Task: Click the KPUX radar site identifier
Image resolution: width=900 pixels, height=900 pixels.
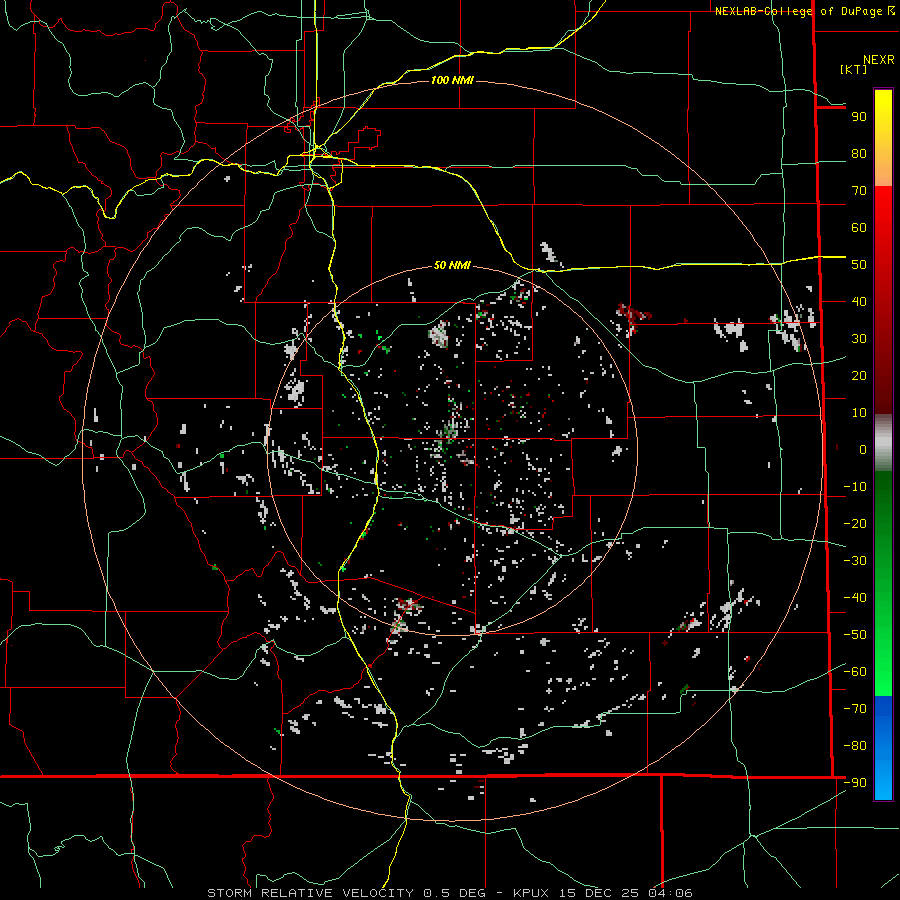Action: click(x=529, y=893)
